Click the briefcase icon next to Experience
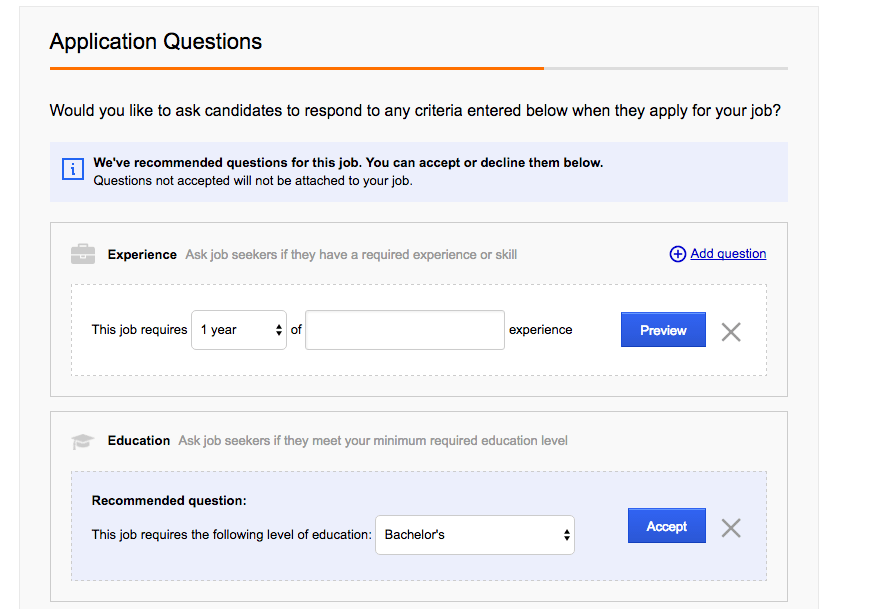This screenshot has width=876, height=609. click(x=83, y=254)
